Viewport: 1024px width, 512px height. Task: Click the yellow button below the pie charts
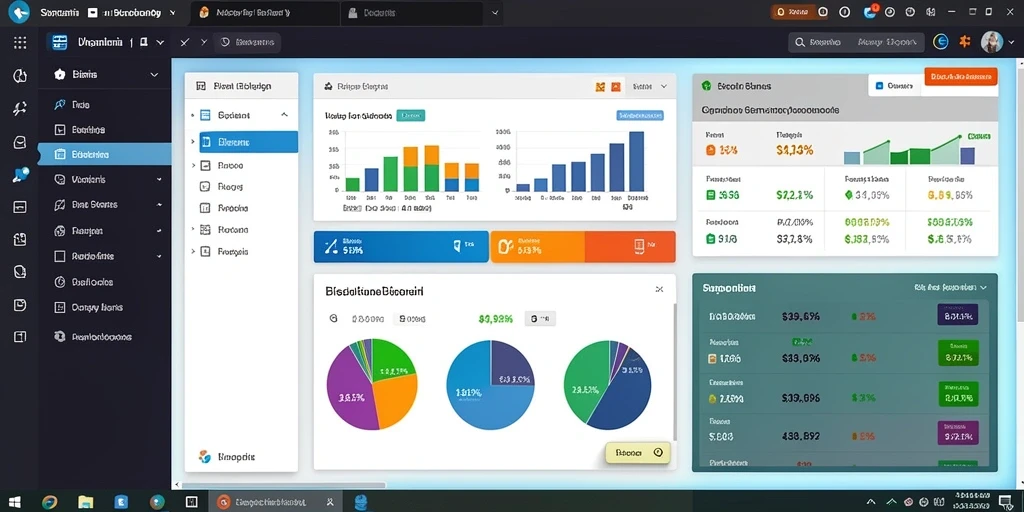[637, 453]
